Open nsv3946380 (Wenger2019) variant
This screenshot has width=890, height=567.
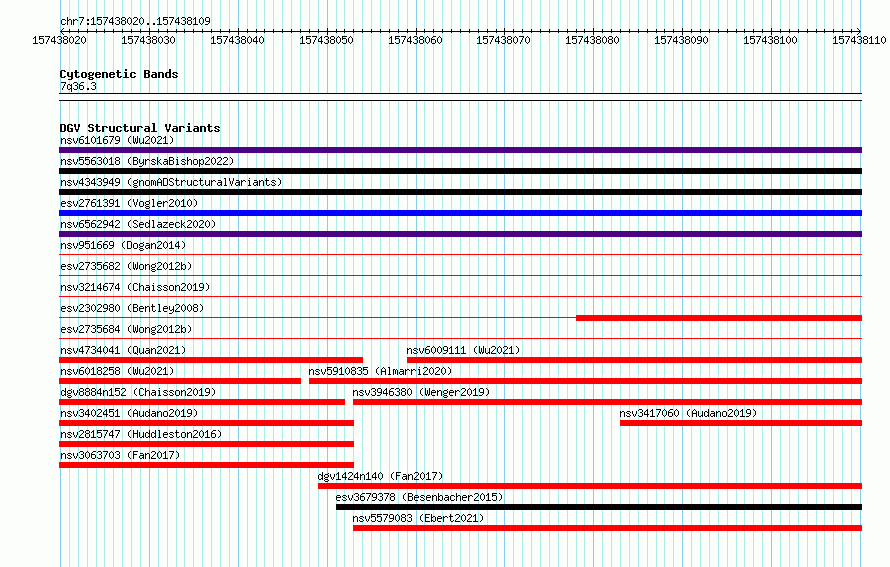[x=421, y=392]
